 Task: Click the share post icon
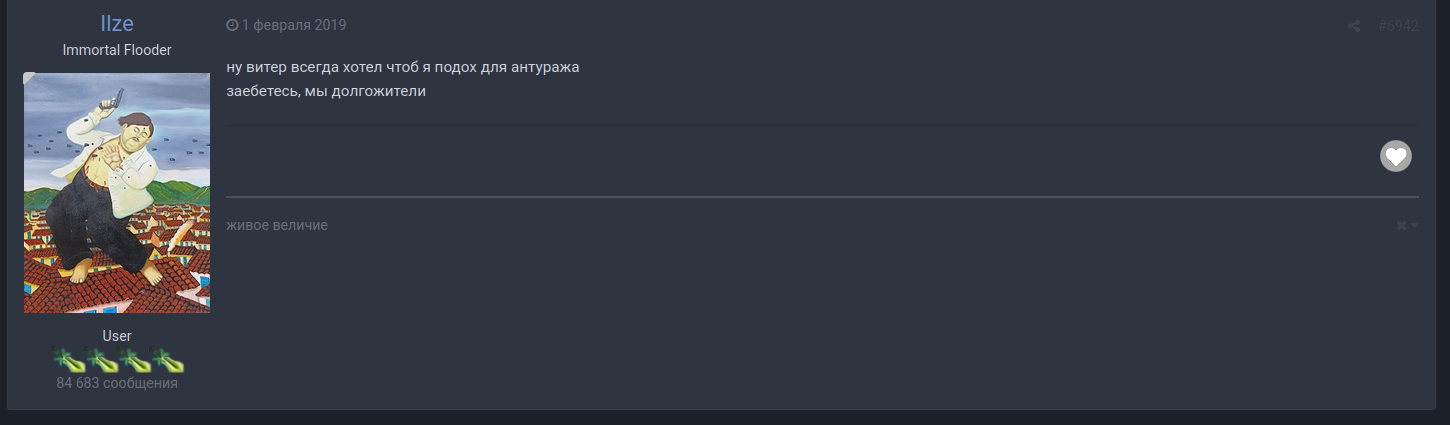pos(1353,26)
